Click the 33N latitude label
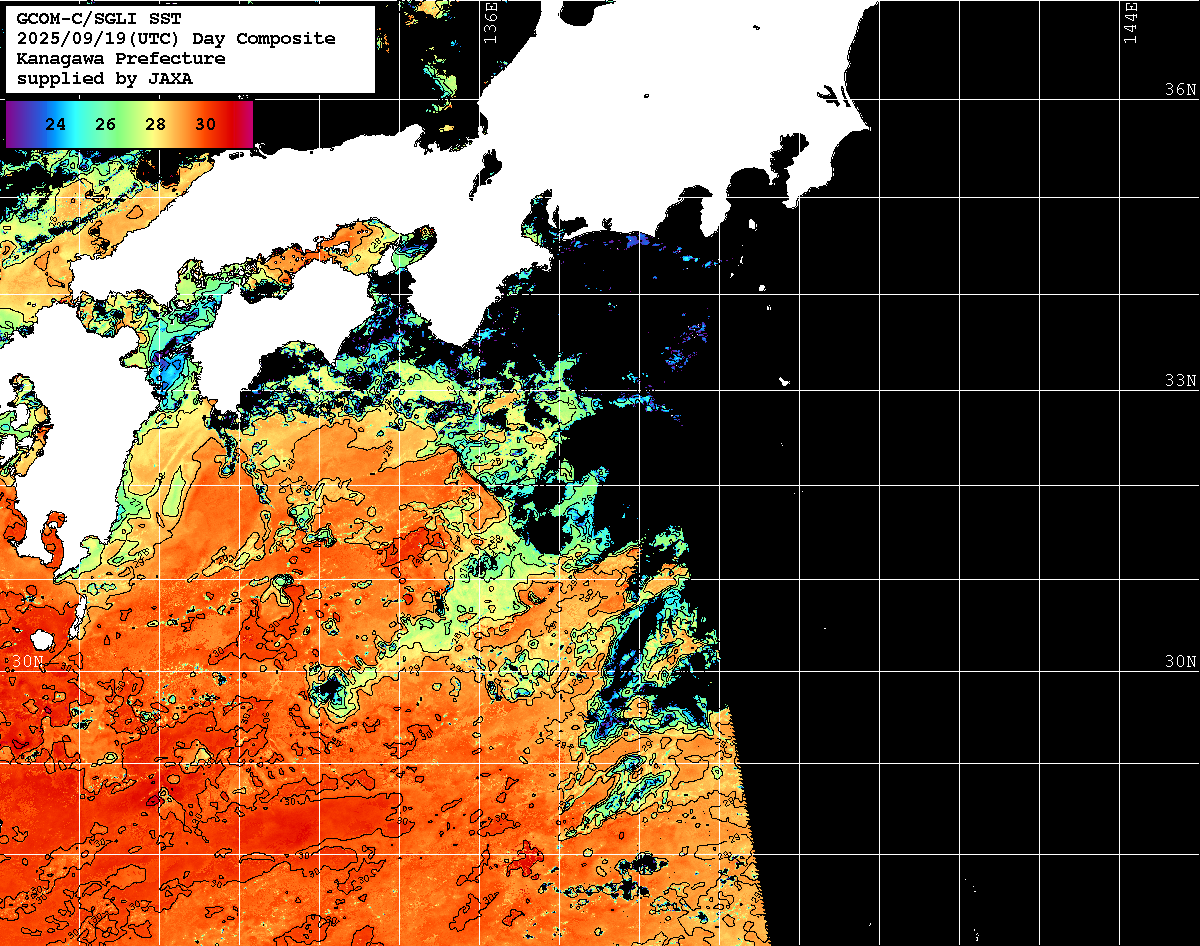The height and width of the screenshot is (946, 1200). coord(1180,381)
